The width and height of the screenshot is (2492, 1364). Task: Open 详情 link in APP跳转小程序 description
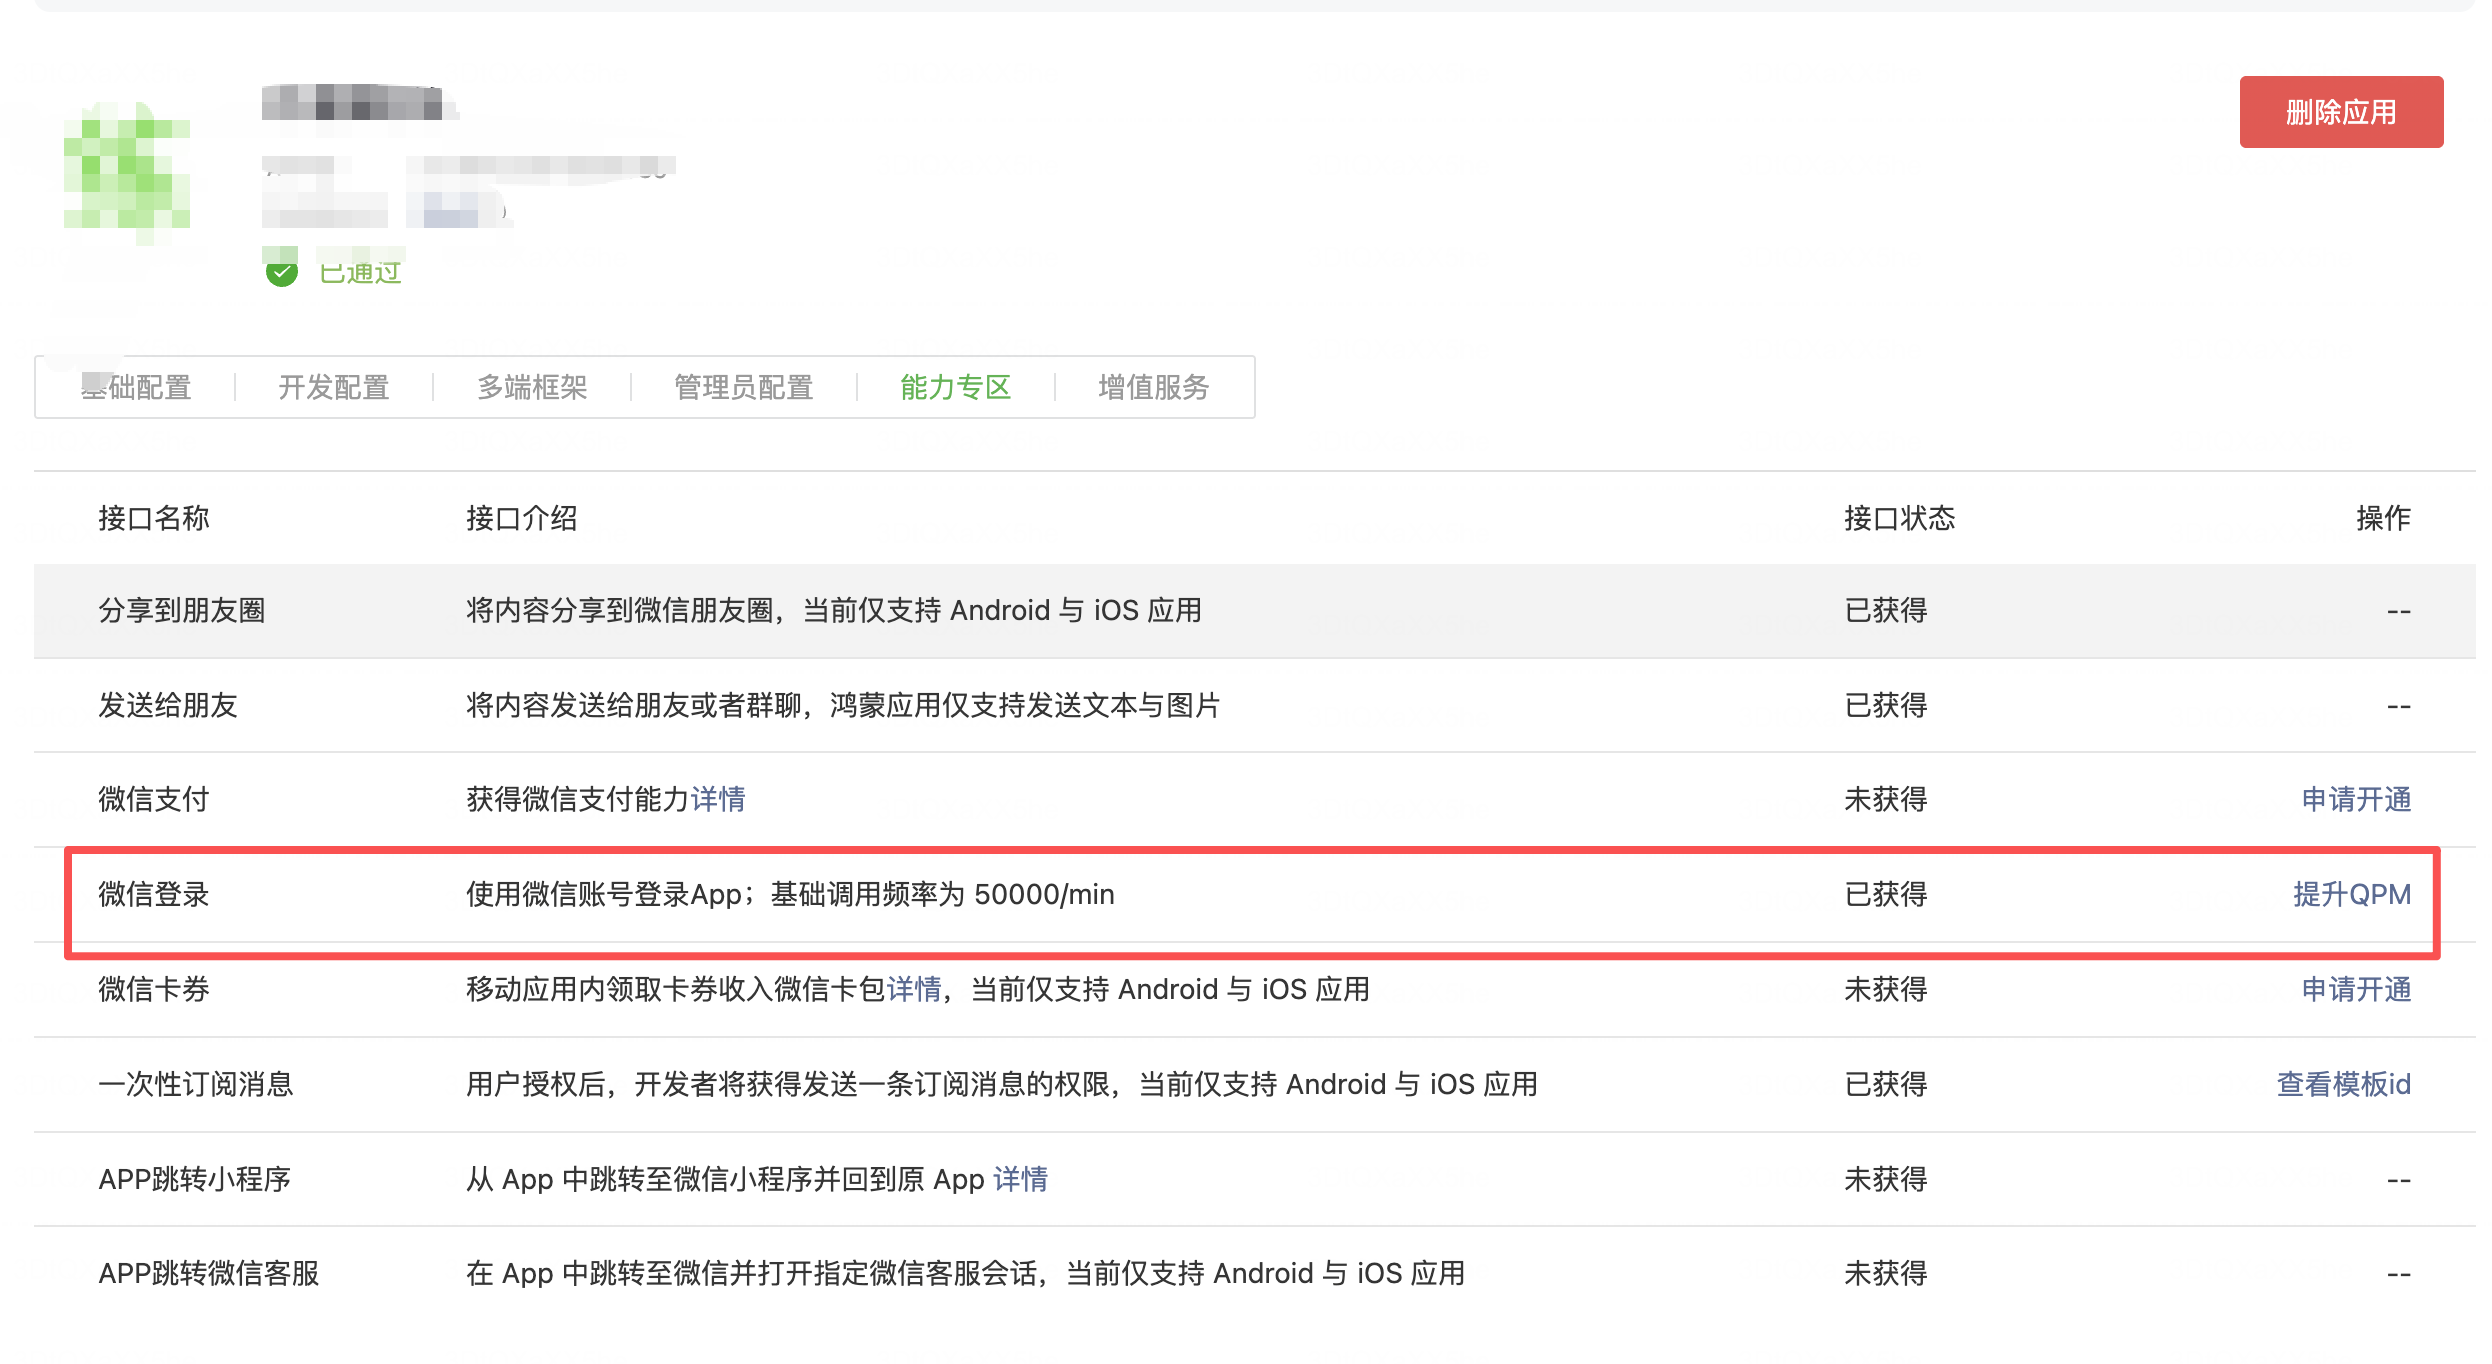coord(1020,1179)
